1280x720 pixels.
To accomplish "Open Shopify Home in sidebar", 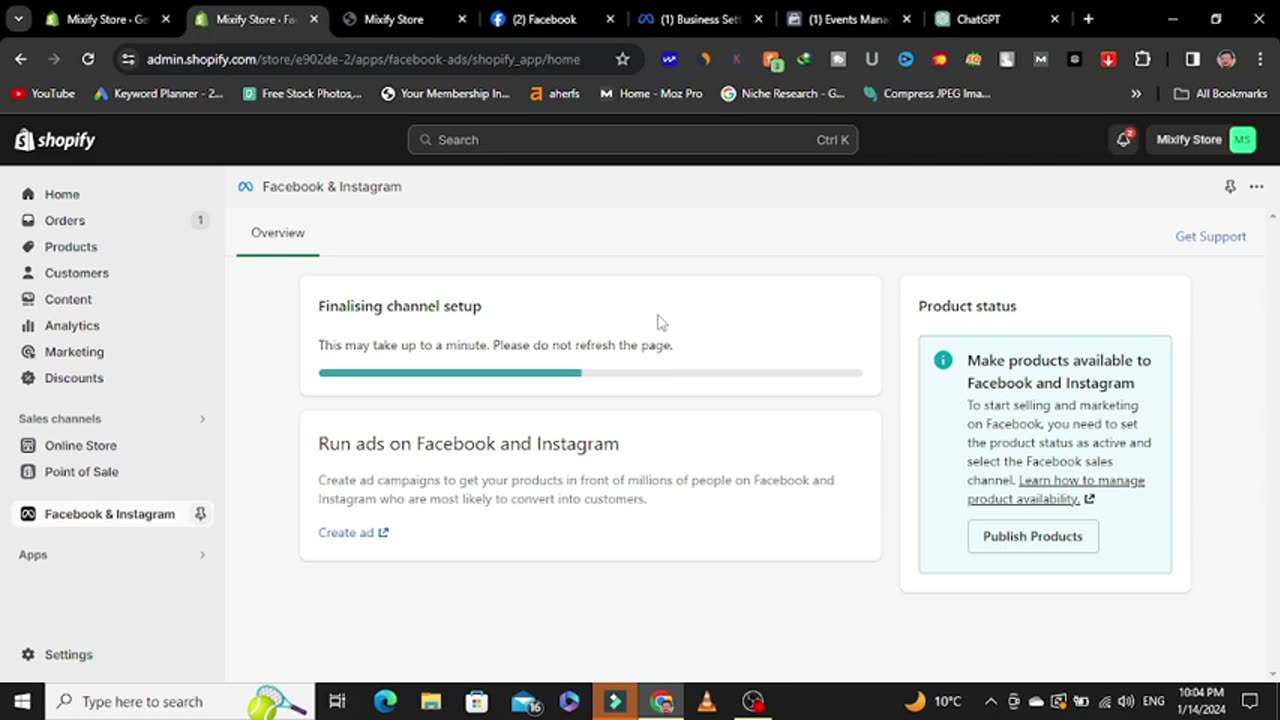I will (62, 194).
